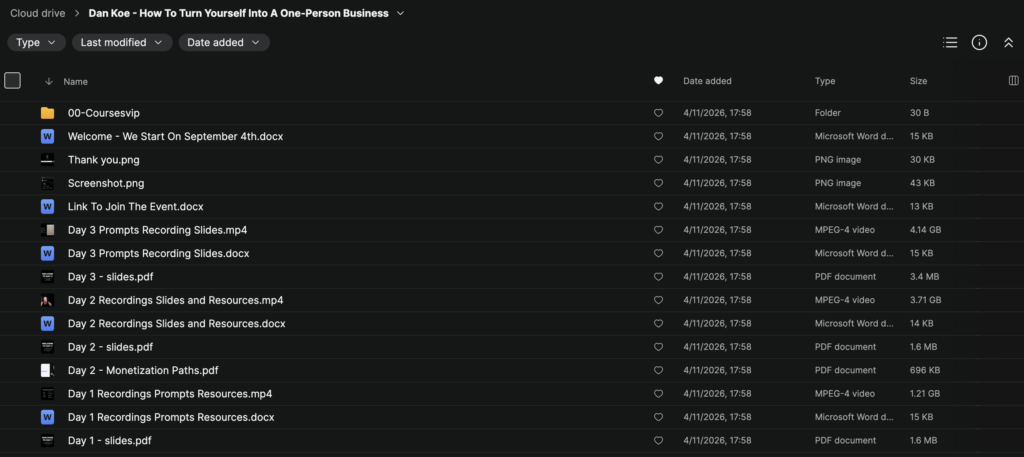Favorite the Thank you.png file
The image size is (1024, 457).
point(658,160)
